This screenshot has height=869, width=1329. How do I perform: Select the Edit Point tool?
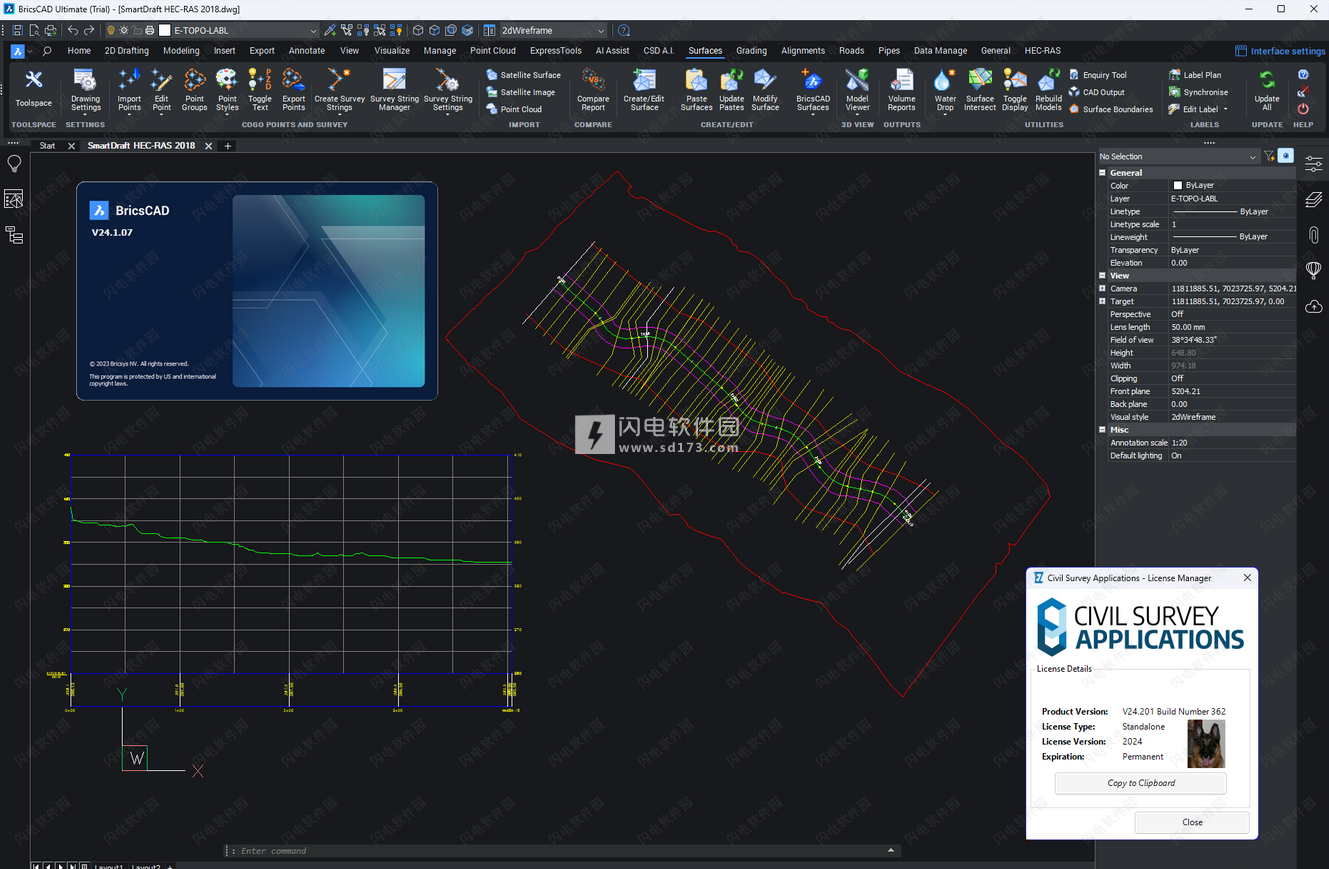(161, 90)
